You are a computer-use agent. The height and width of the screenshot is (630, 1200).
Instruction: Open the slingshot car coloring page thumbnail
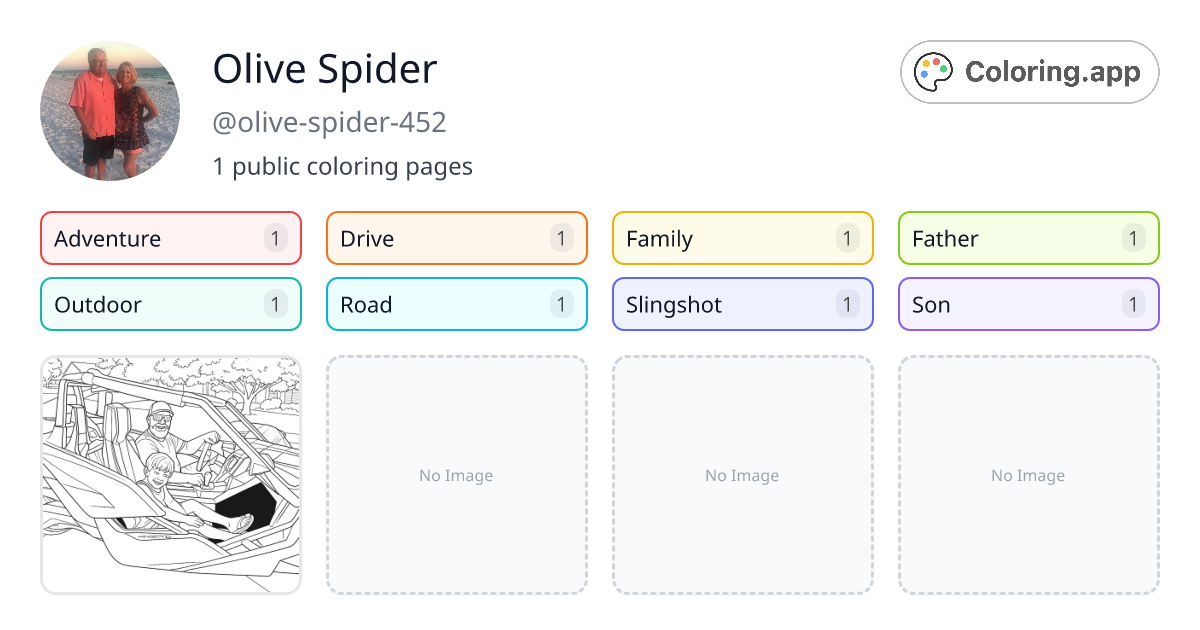click(170, 476)
